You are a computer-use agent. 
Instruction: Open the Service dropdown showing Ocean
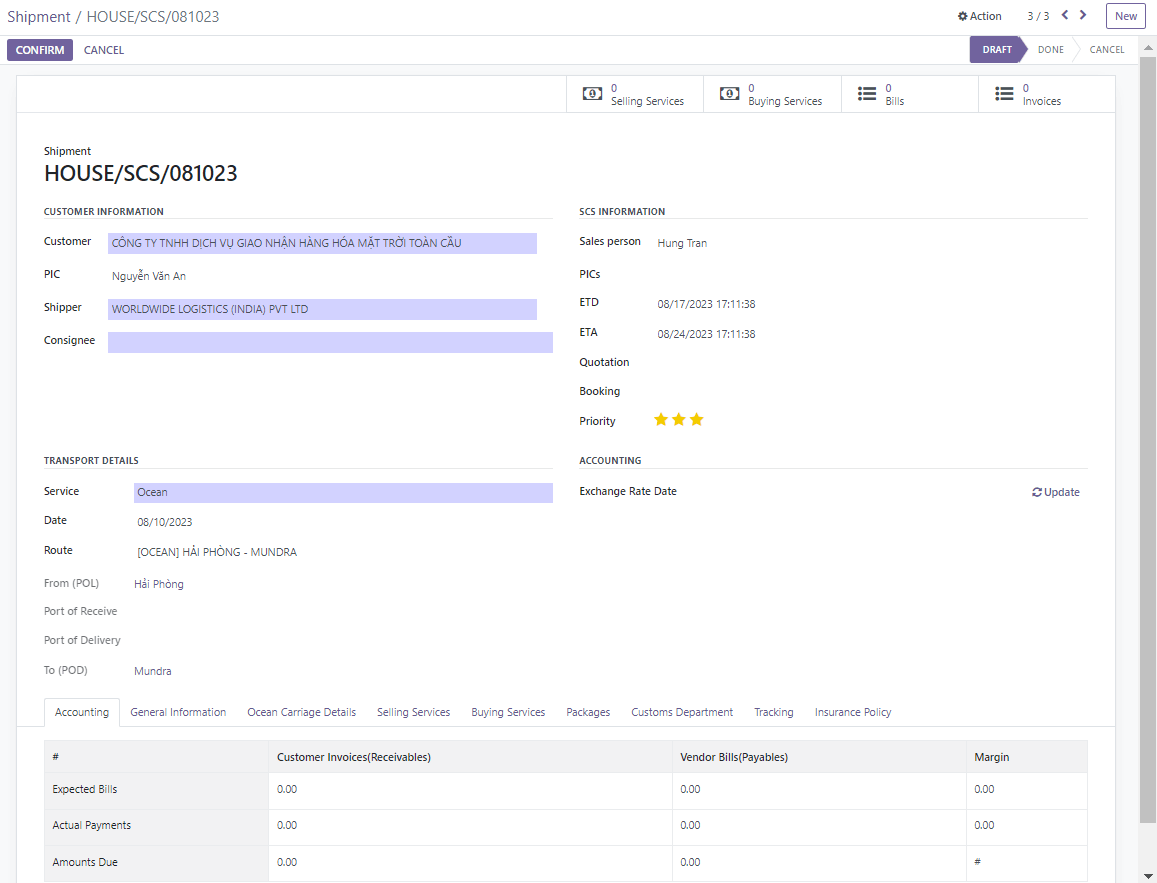[x=343, y=493]
